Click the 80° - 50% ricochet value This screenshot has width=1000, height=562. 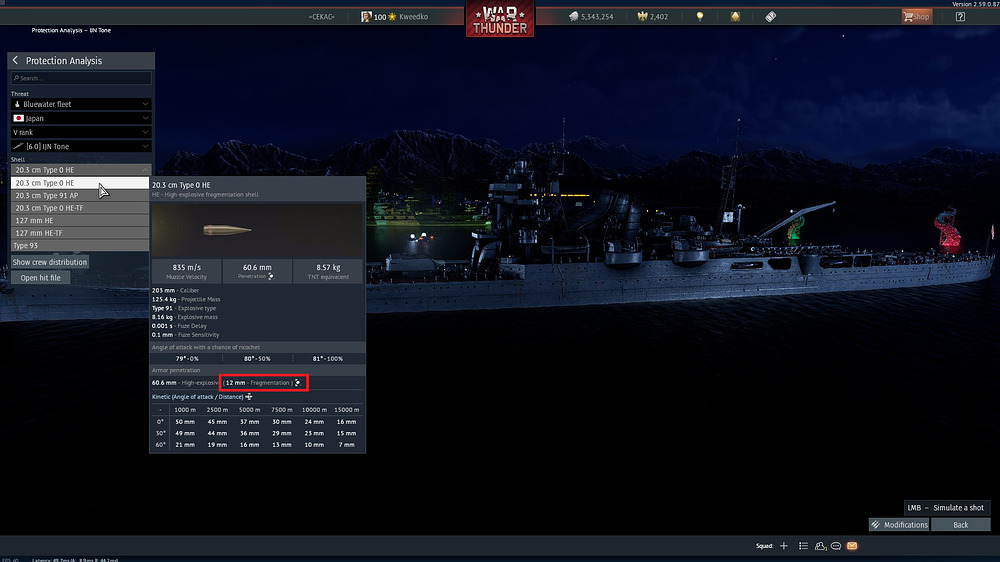click(257, 359)
